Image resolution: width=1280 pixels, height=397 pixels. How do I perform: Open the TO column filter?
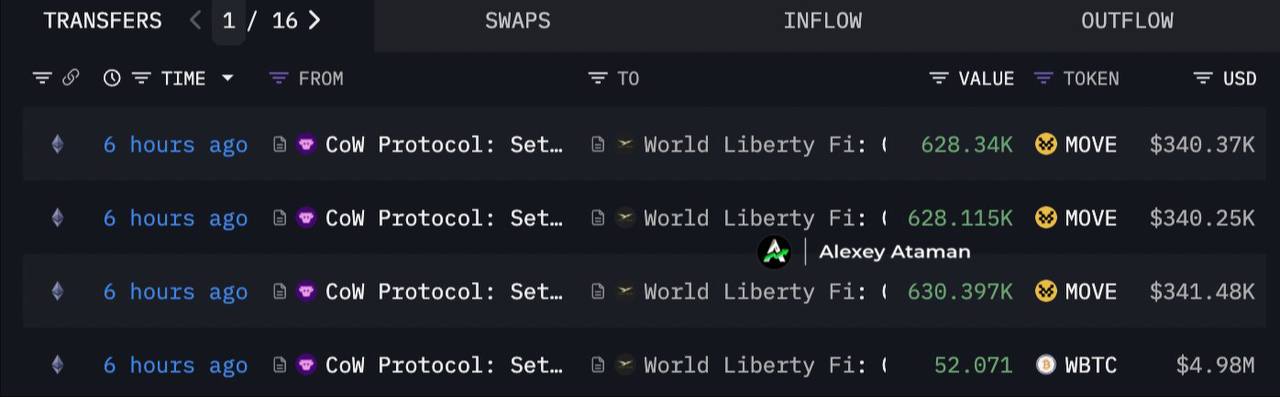597,78
